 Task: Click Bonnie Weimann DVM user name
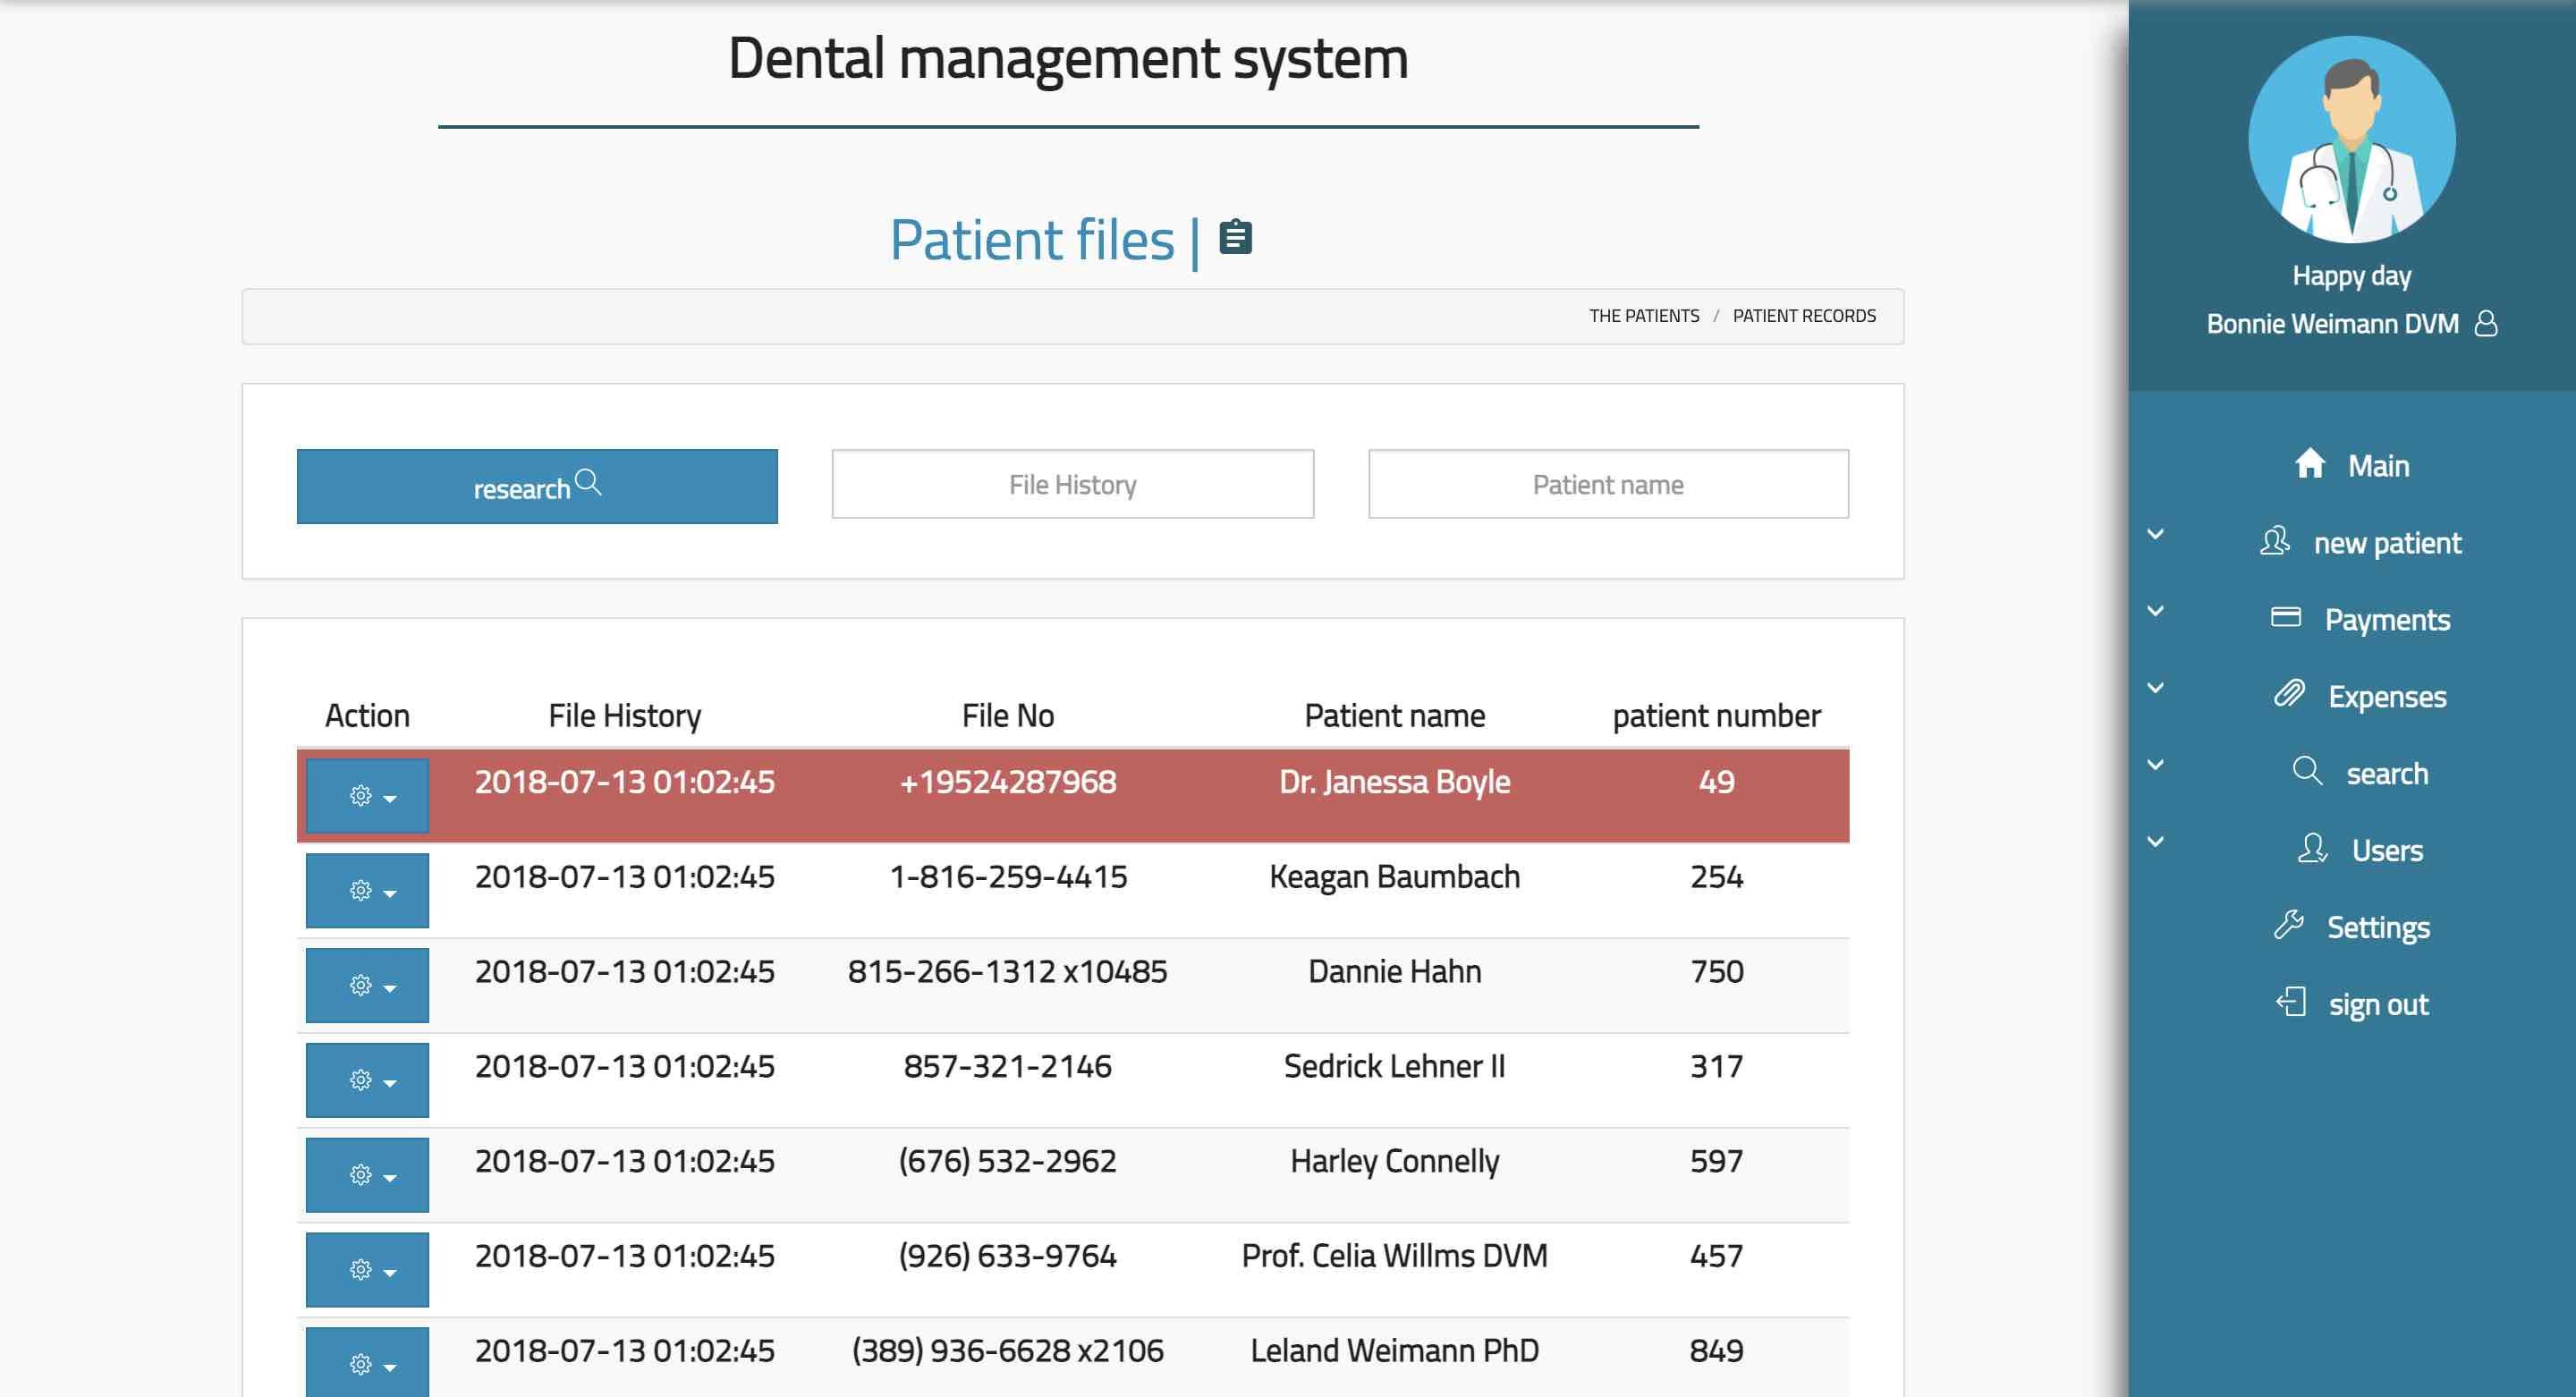(2332, 324)
